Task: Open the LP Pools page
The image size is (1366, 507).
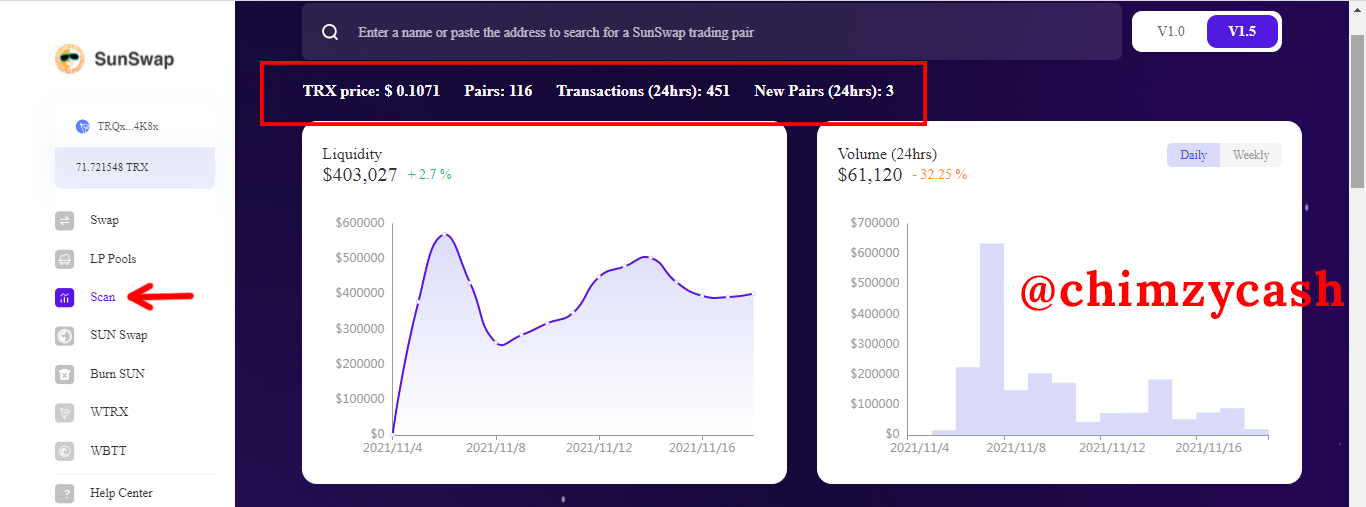Action: tap(113, 259)
